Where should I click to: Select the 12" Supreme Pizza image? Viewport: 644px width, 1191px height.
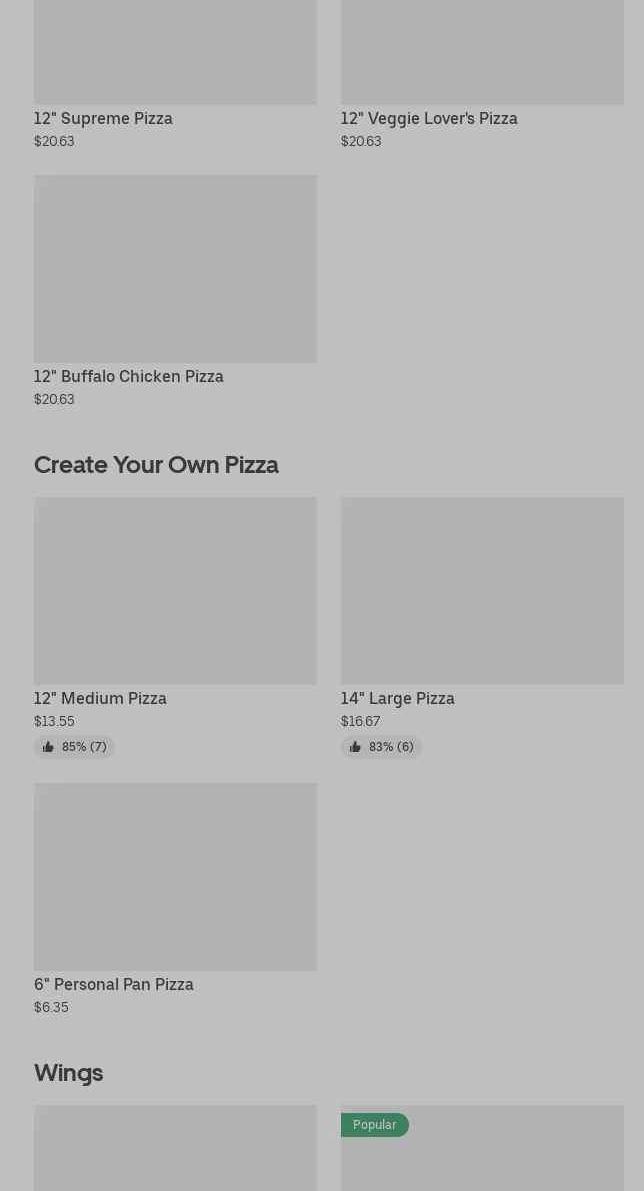[x=175, y=50]
